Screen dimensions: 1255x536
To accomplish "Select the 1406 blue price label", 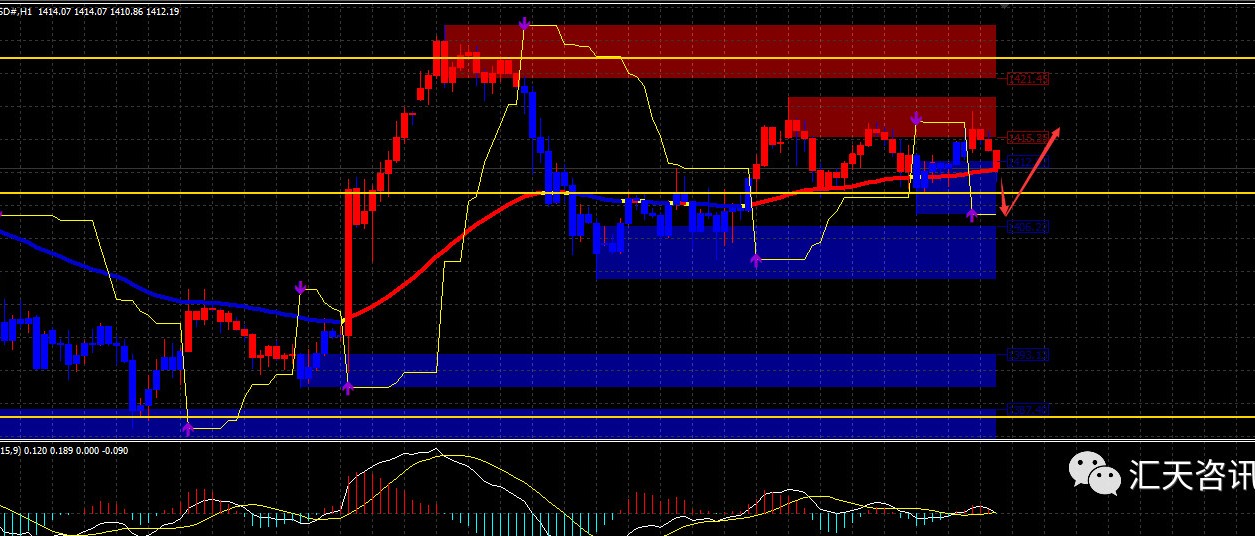I will [1028, 227].
